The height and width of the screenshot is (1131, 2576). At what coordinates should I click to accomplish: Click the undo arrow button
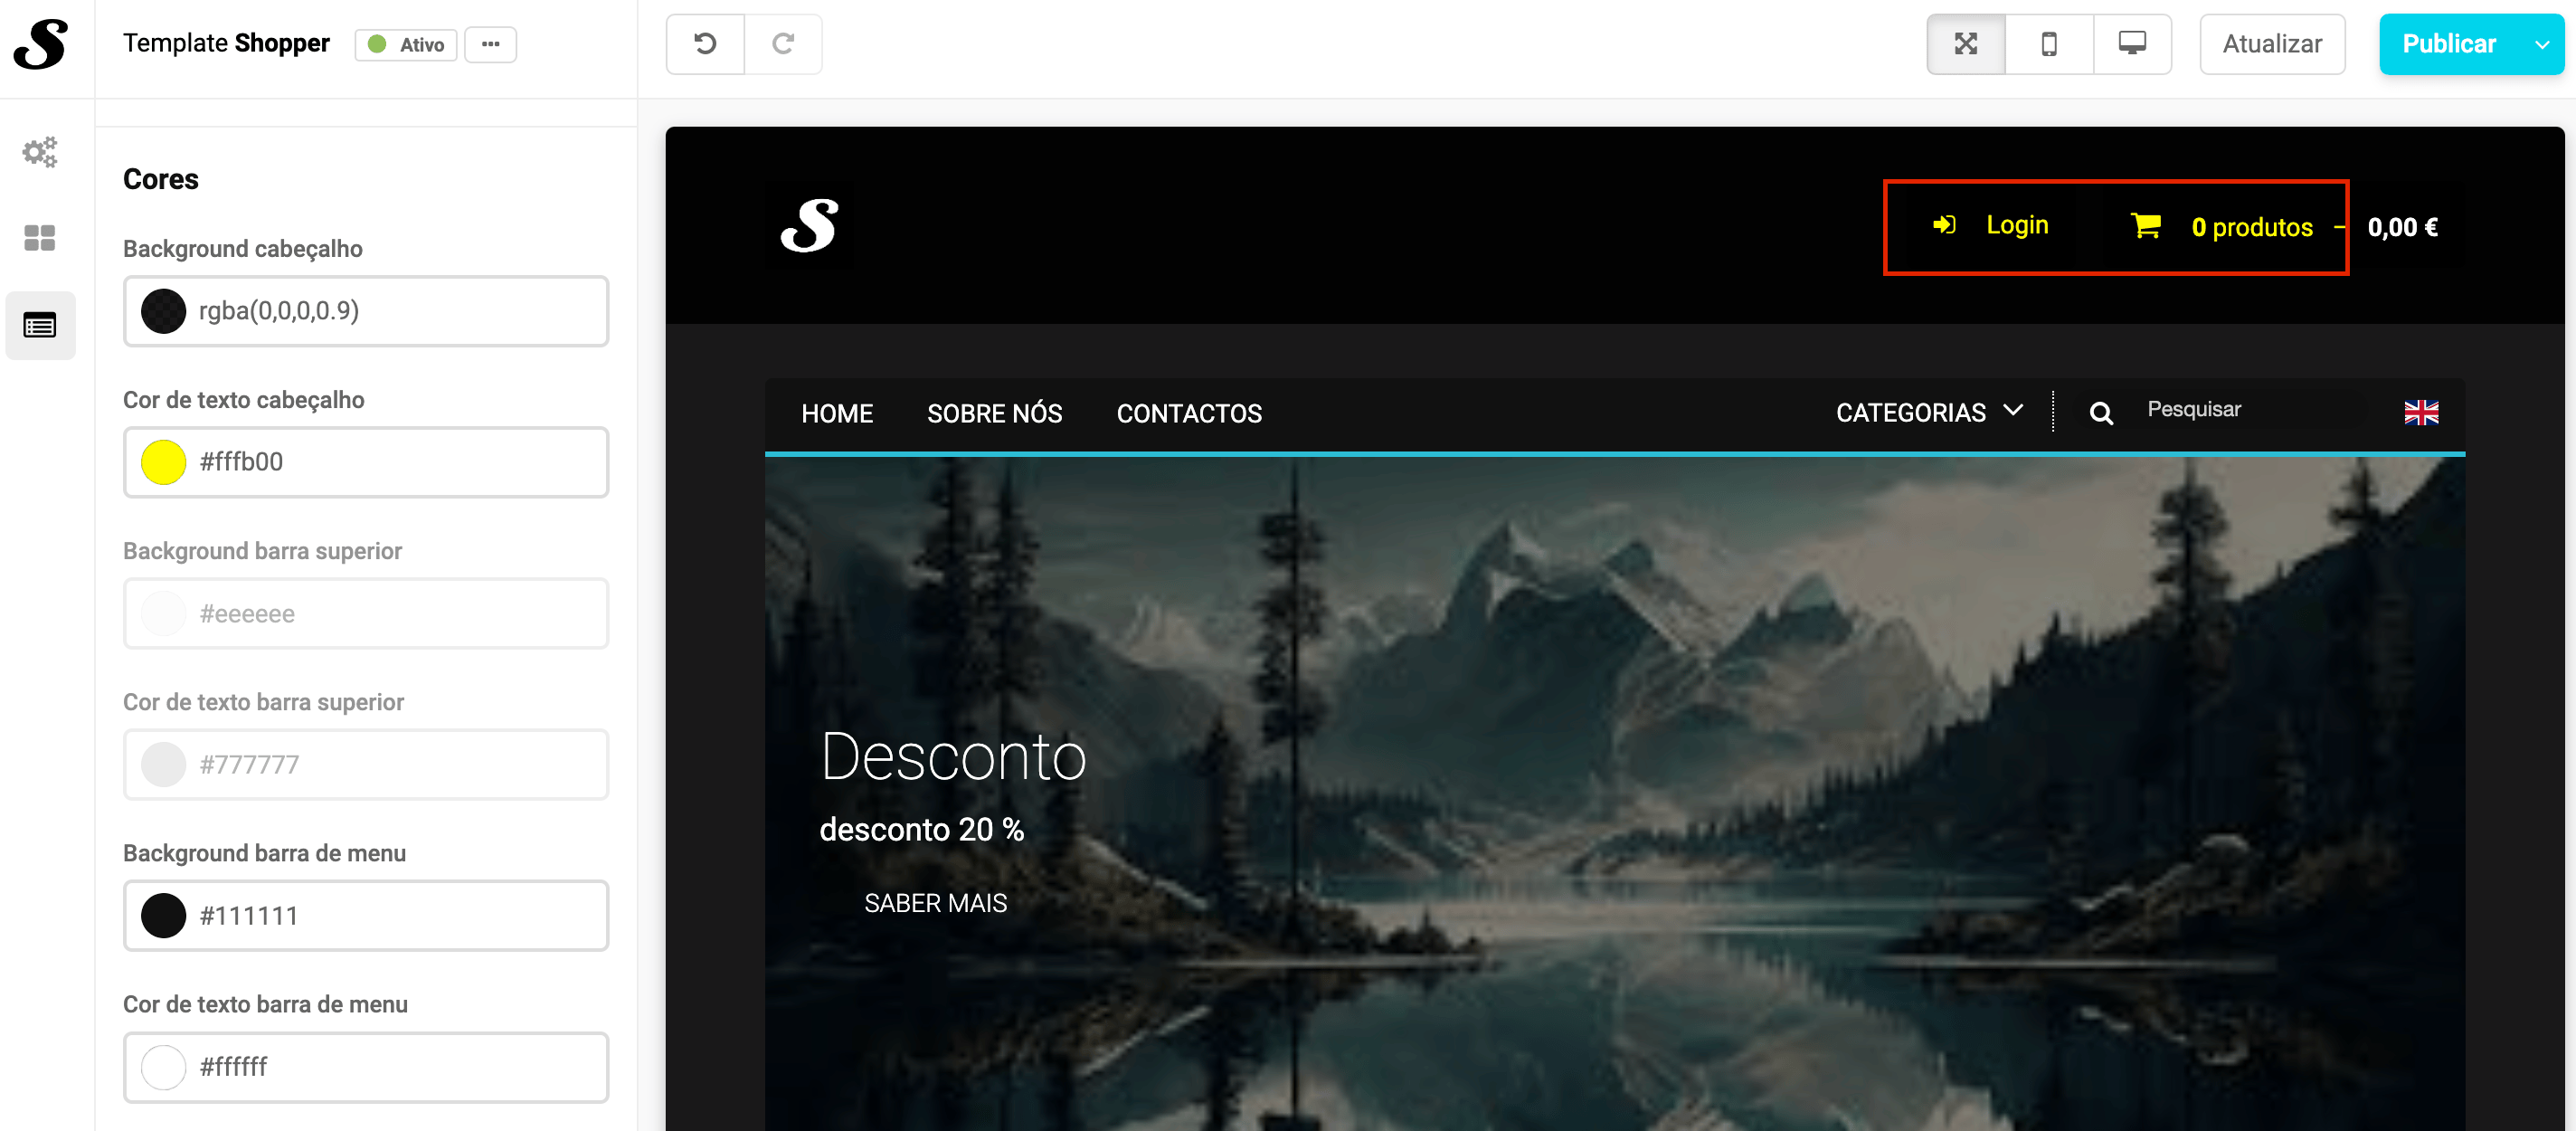(x=705, y=44)
